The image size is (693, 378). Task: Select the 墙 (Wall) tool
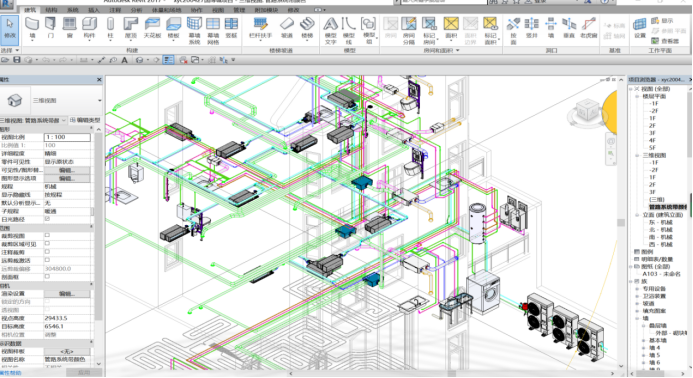click(32, 28)
